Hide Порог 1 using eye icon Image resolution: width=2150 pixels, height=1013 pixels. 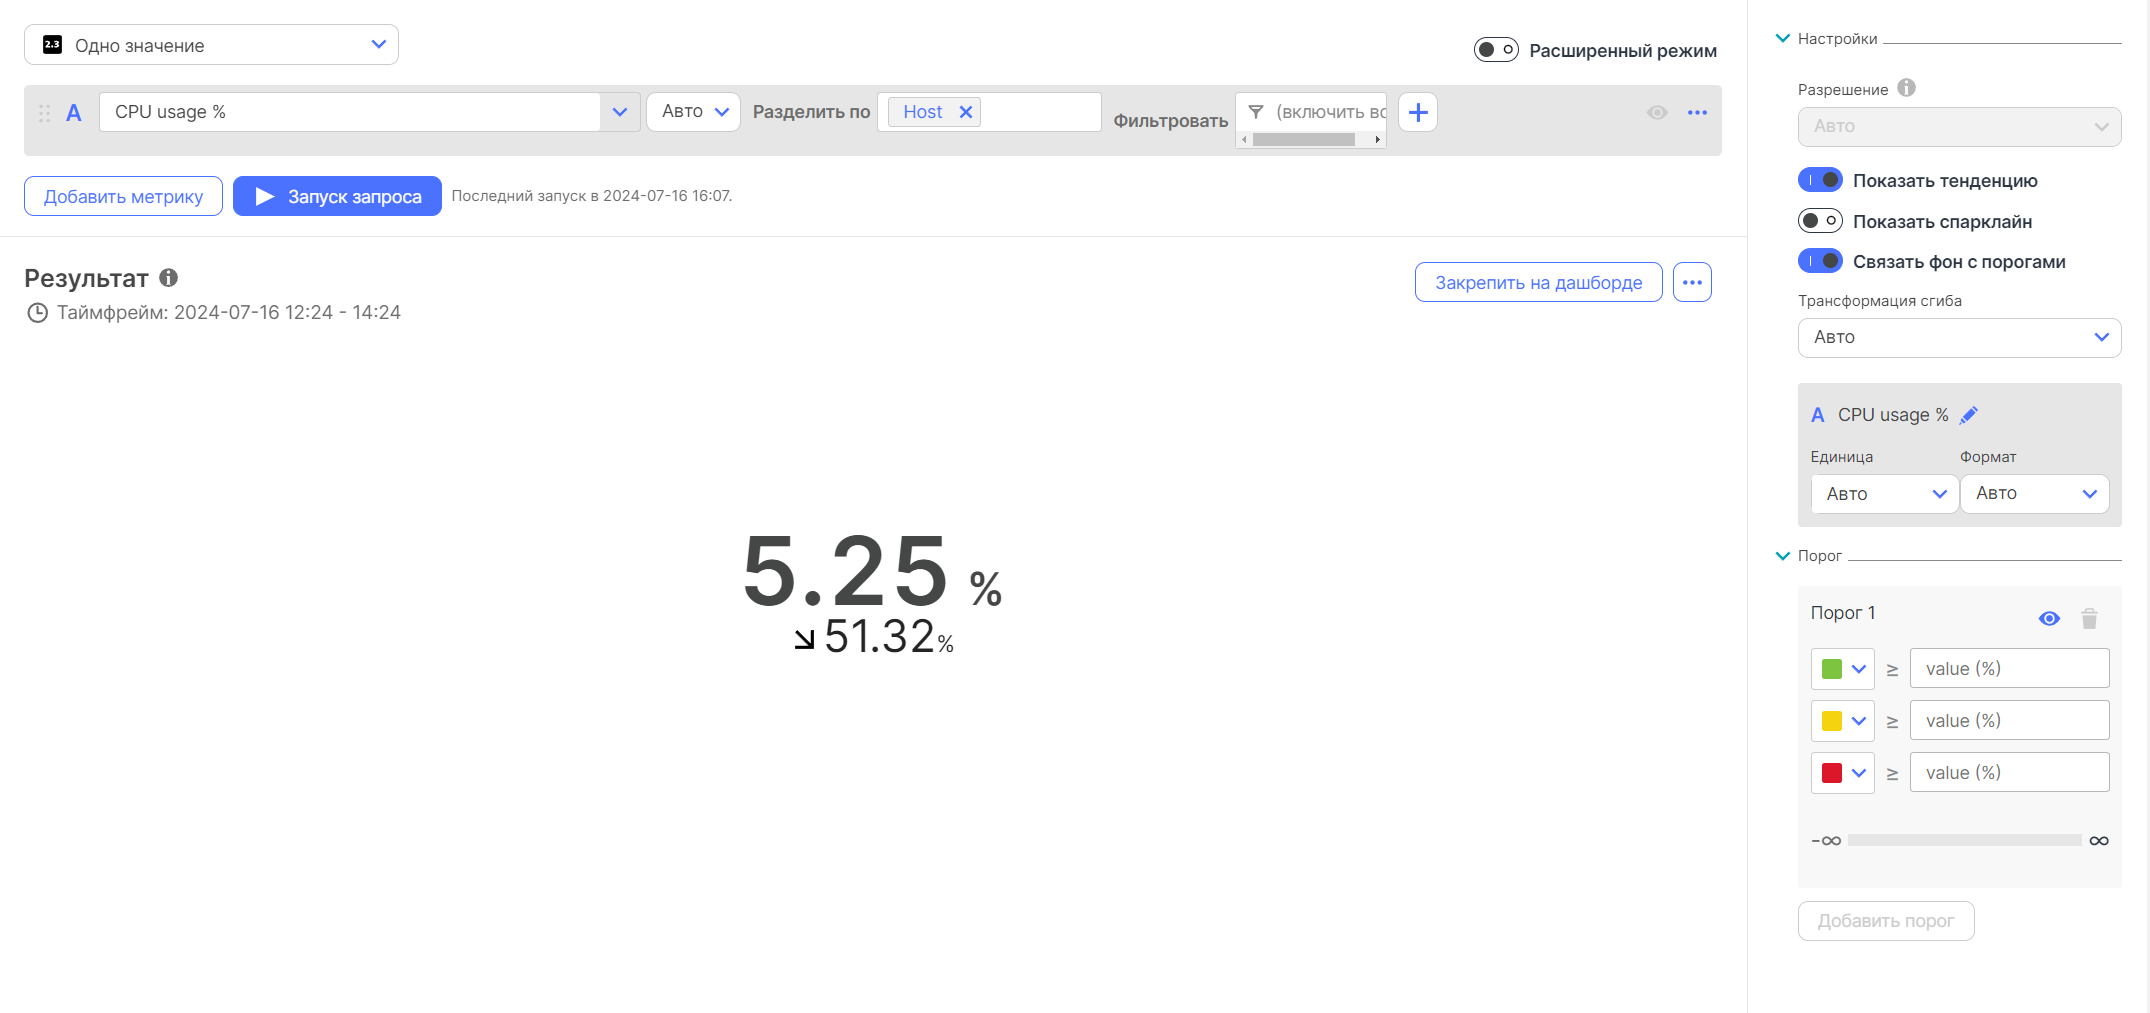pyautogui.click(x=2049, y=619)
